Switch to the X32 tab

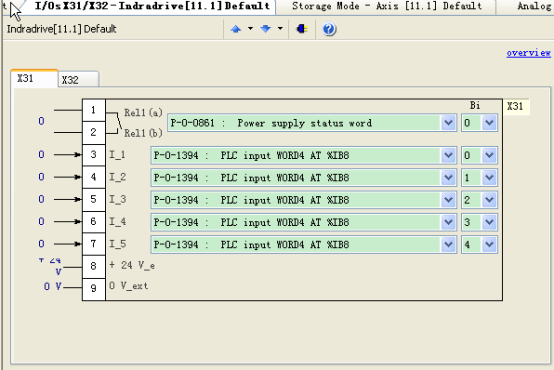pos(78,80)
